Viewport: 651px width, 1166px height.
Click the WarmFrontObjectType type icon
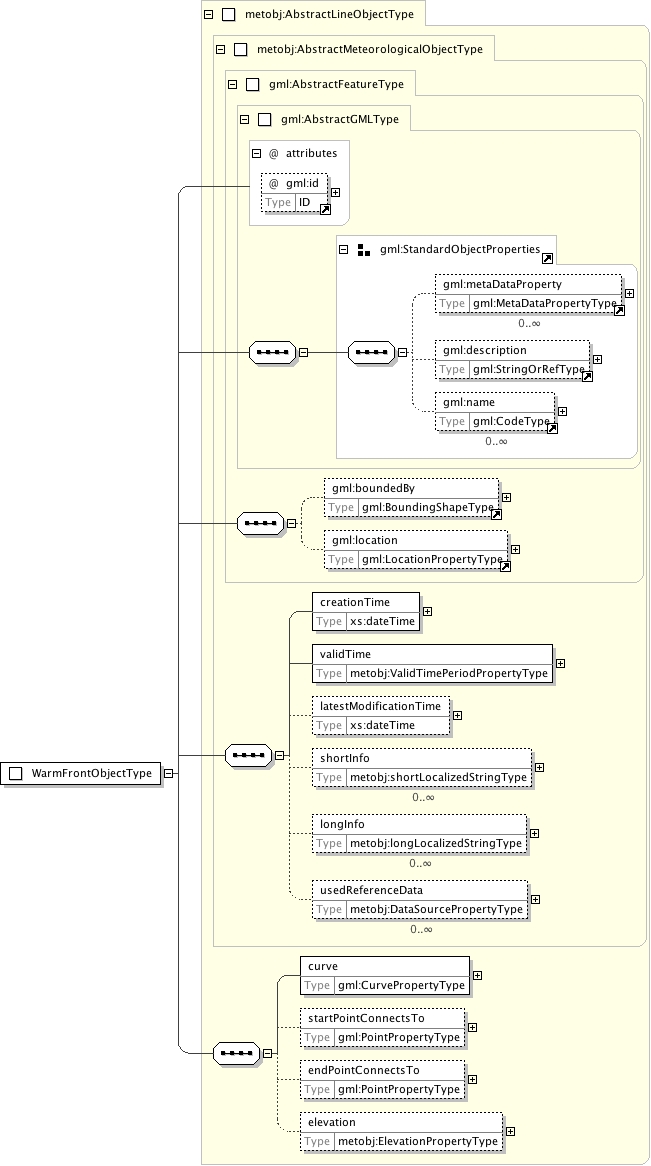16,773
